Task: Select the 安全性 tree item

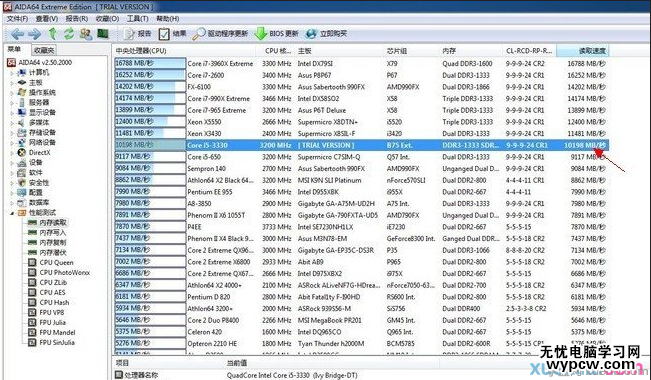Action: pos(39,183)
